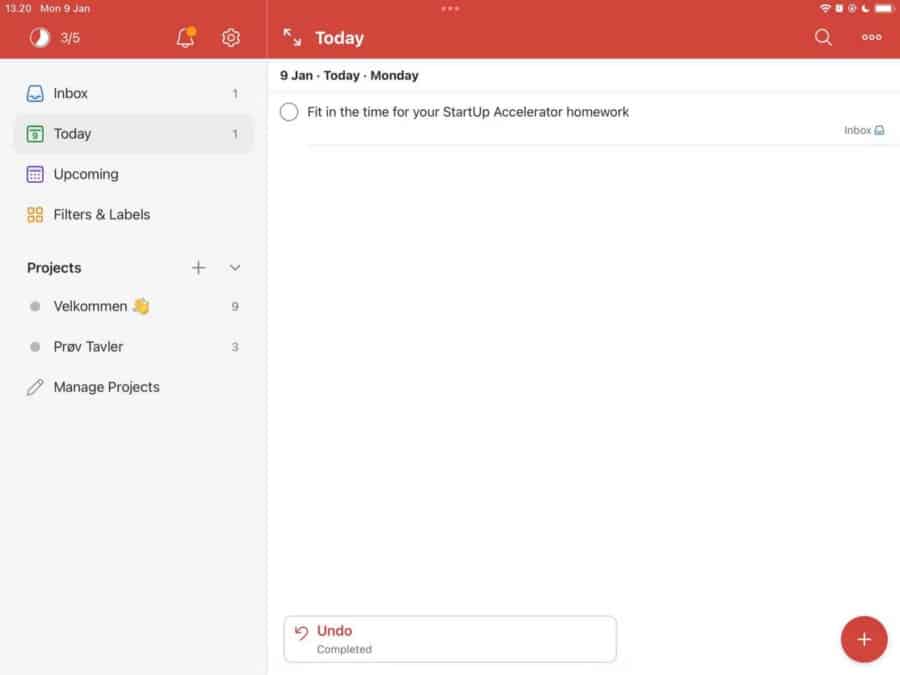Complete the StartUp Accelerator homework task
Viewport: 900px width, 675px height.
pyautogui.click(x=289, y=112)
